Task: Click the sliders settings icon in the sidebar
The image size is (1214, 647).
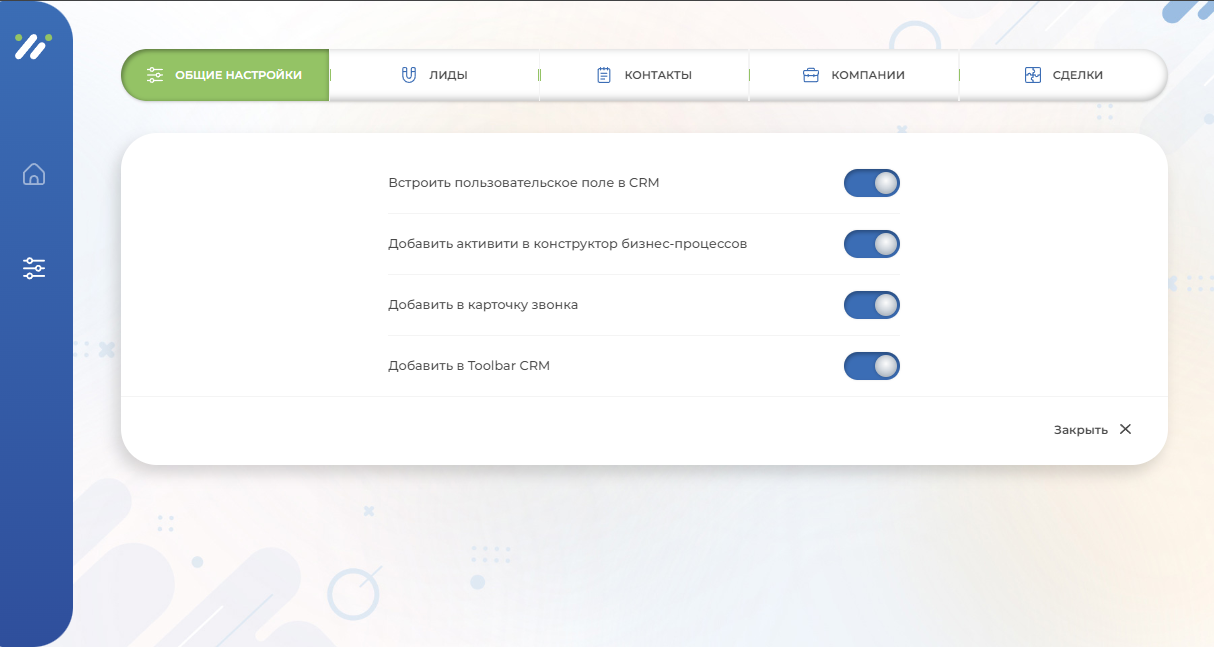Action: (34, 268)
